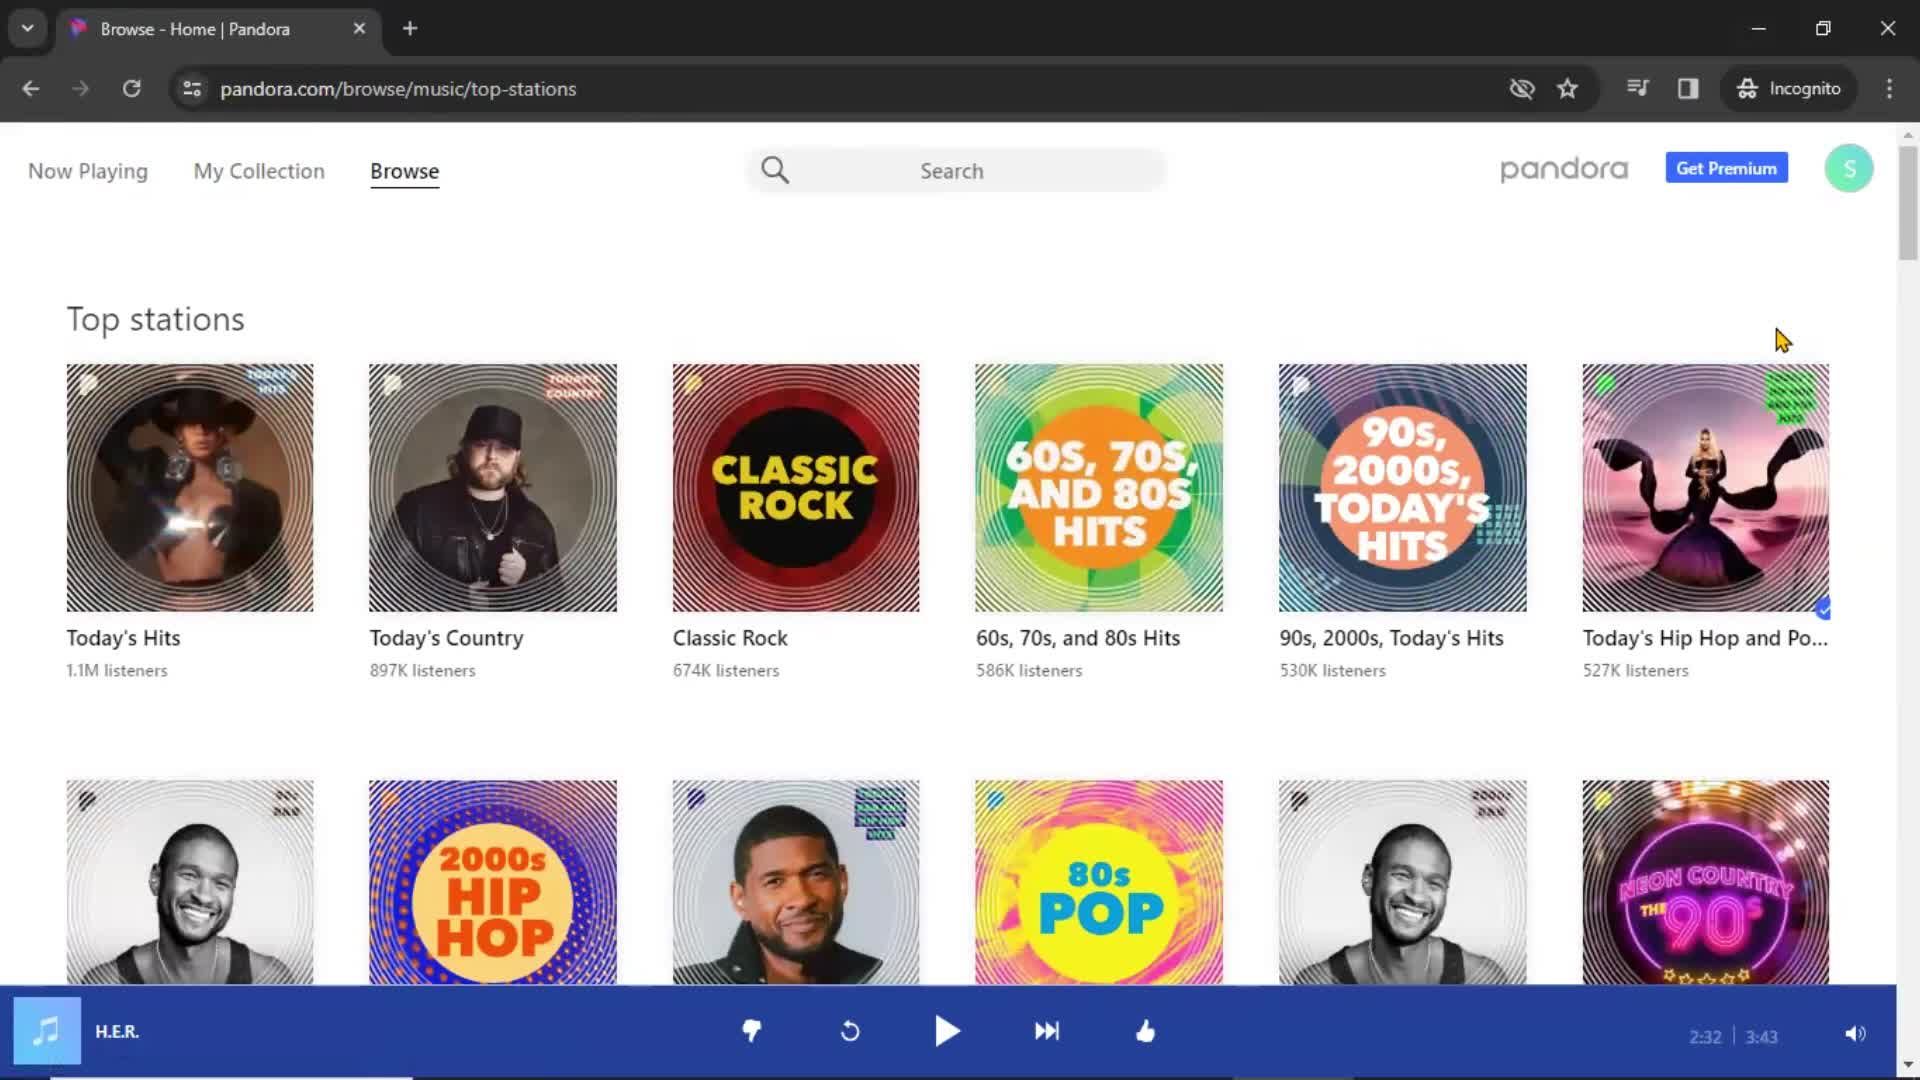Give thumbs up to current song
1920x1080 pixels.
pos(1145,1031)
